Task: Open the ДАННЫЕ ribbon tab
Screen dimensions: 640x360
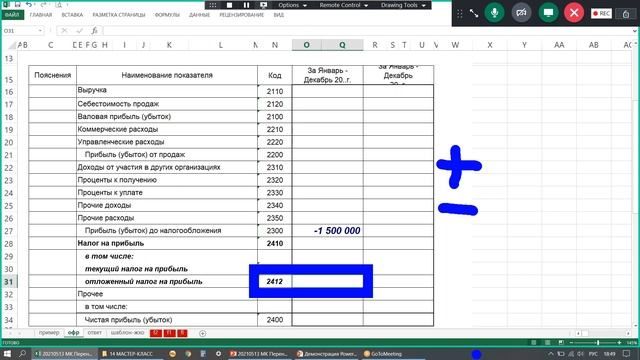Action: (x=199, y=15)
